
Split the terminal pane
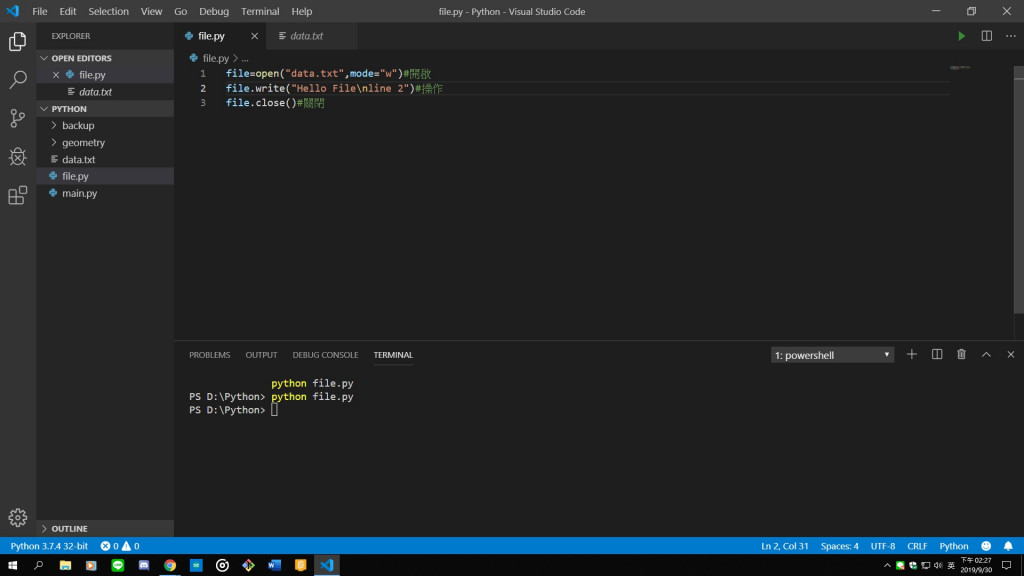pyautogui.click(x=936, y=355)
